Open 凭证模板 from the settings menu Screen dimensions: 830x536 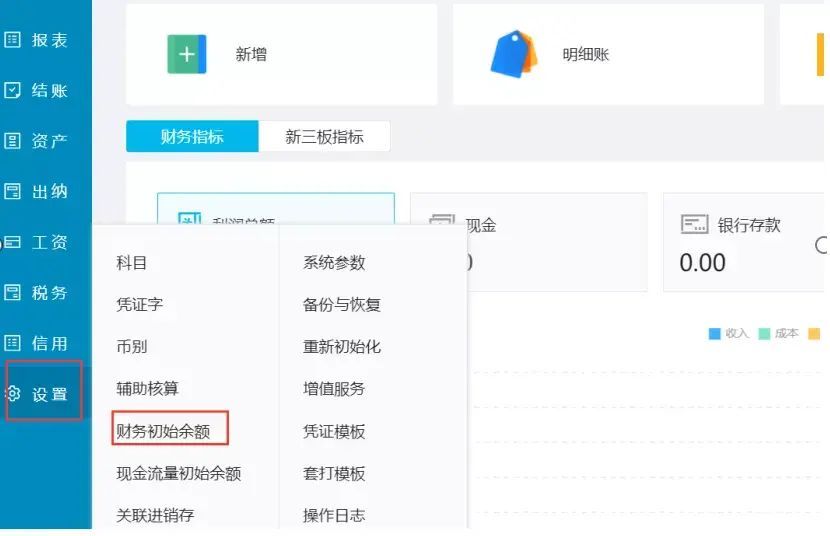(334, 431)
